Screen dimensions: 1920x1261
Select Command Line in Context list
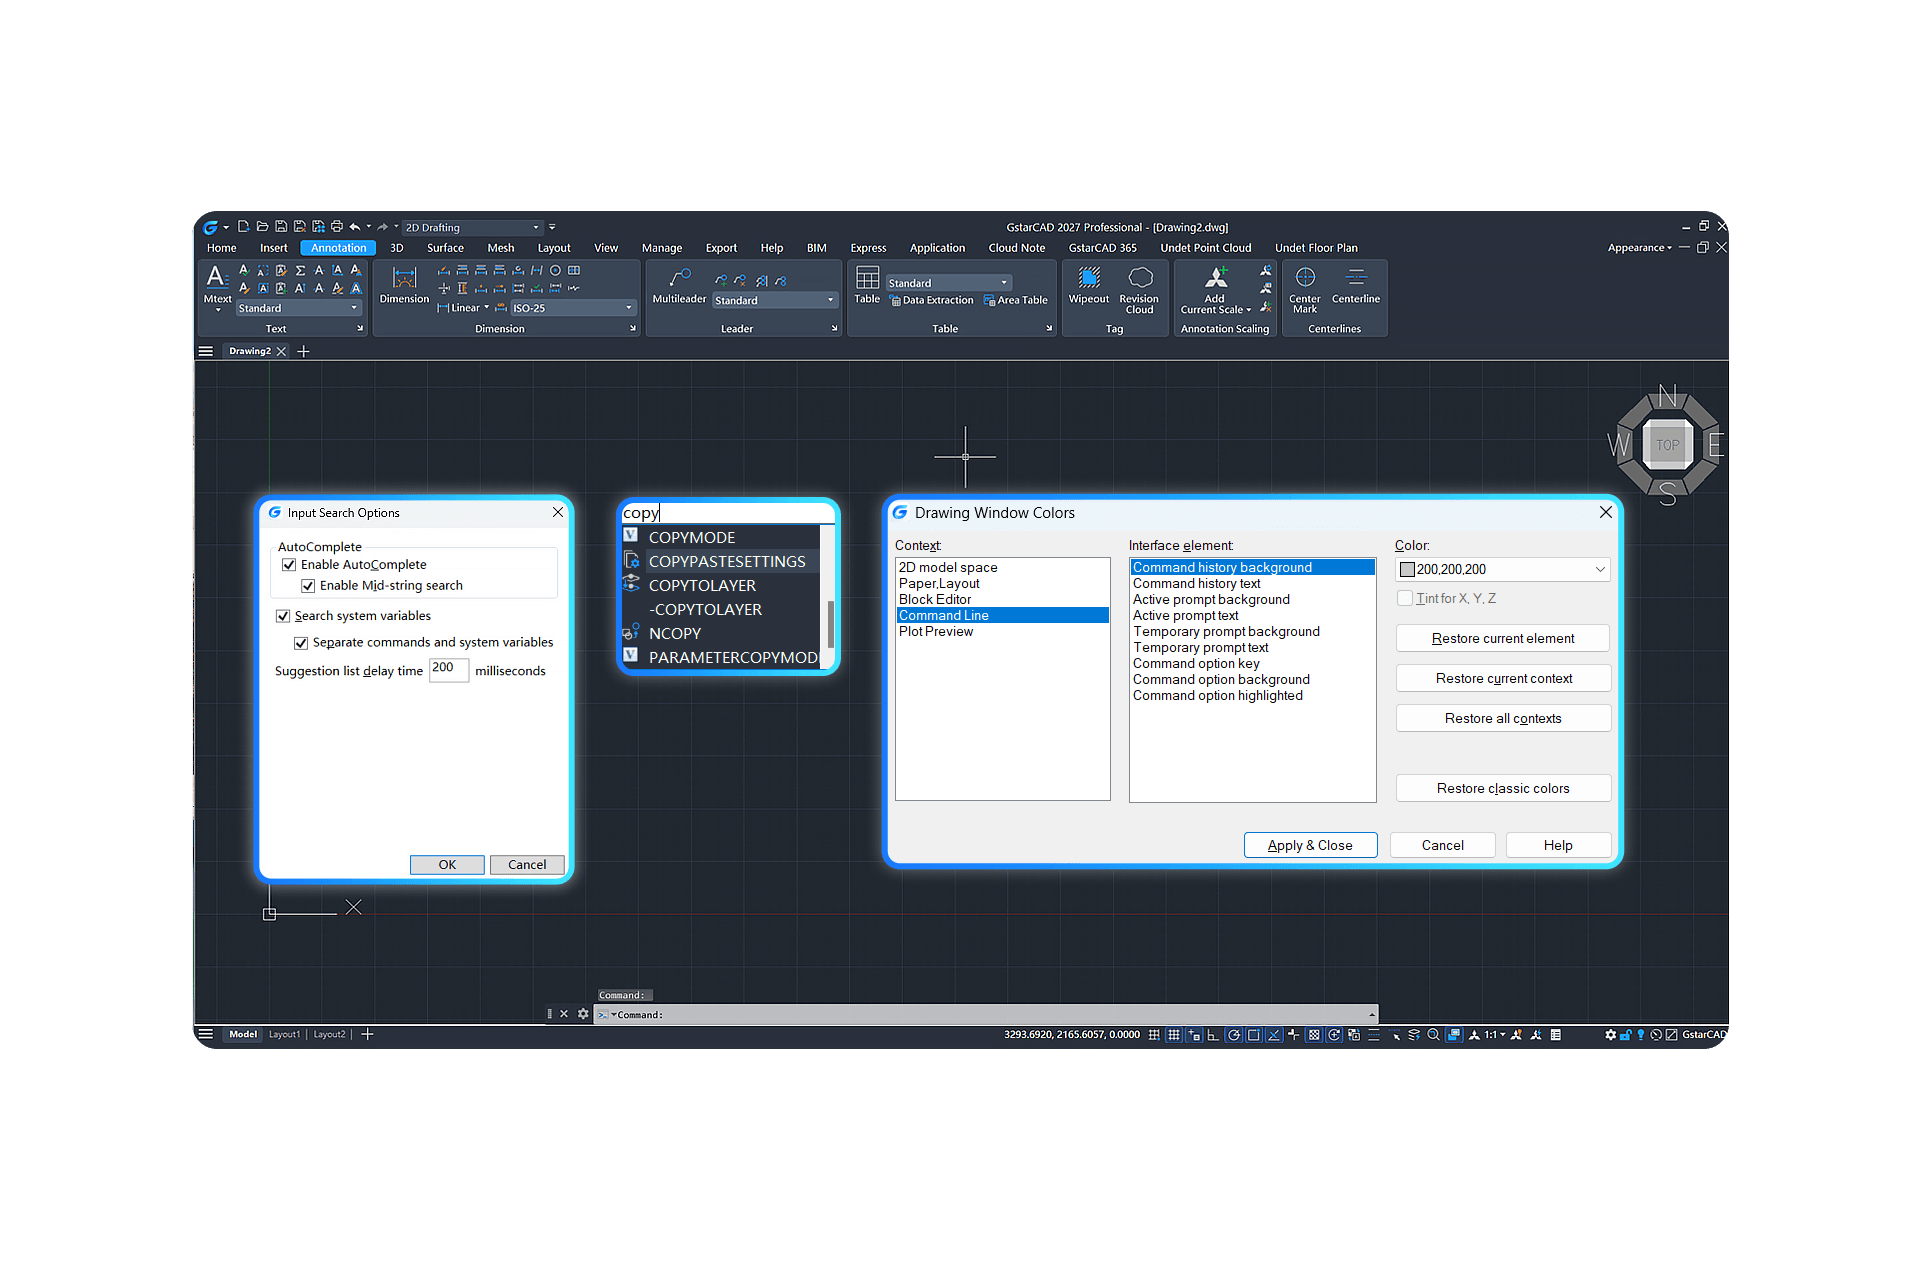coord(1002,616)
